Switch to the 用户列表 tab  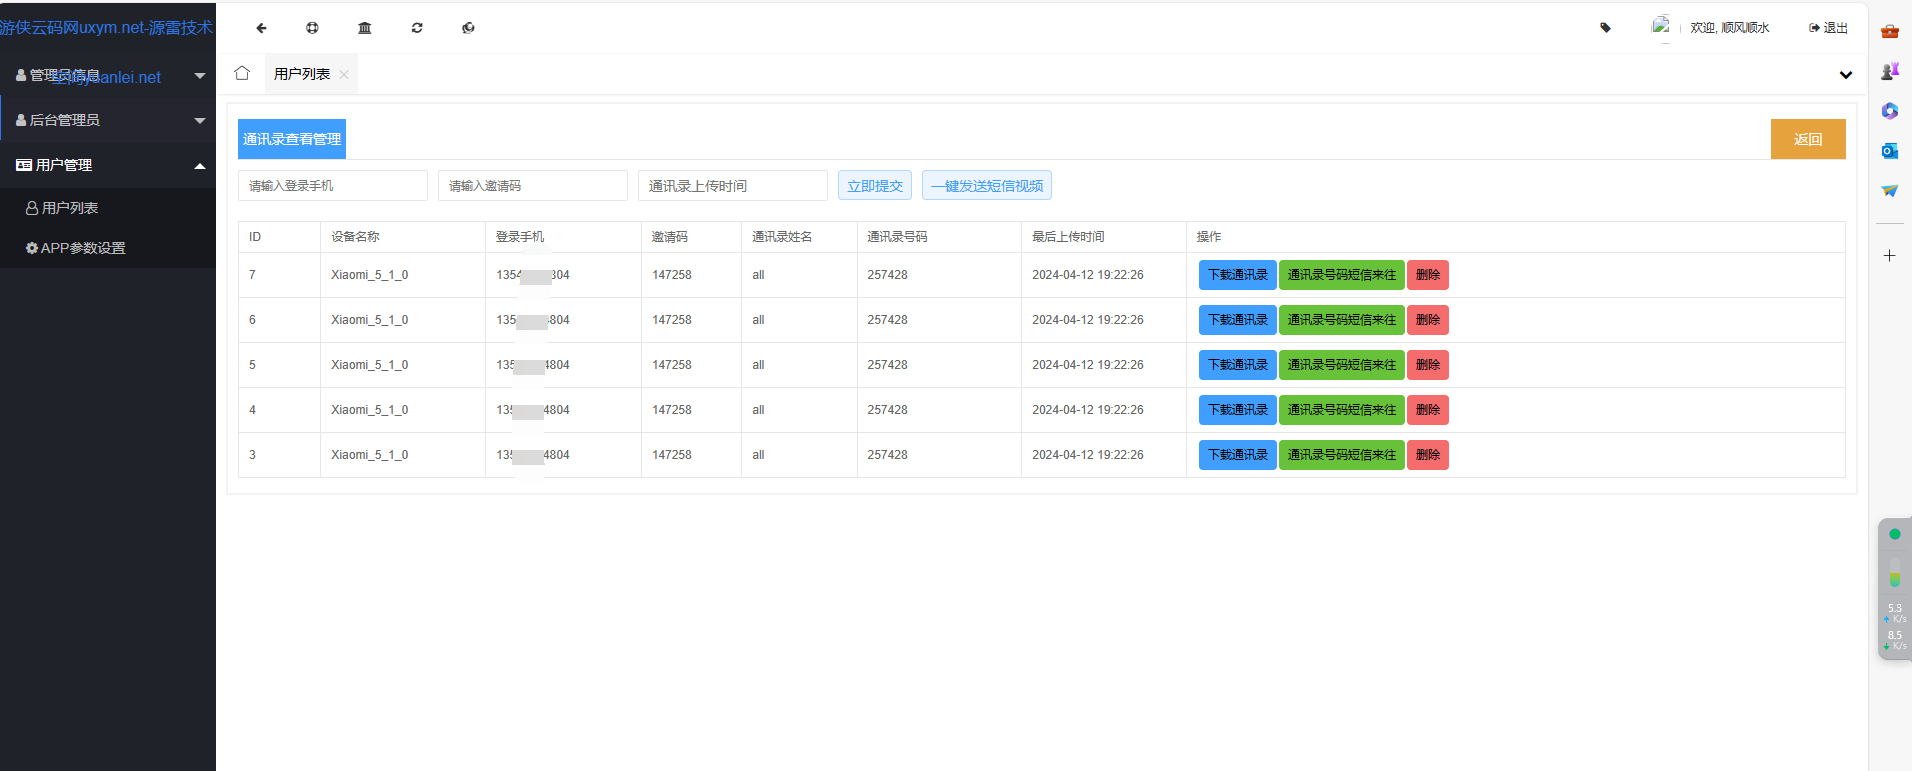[x=302, y=74]
